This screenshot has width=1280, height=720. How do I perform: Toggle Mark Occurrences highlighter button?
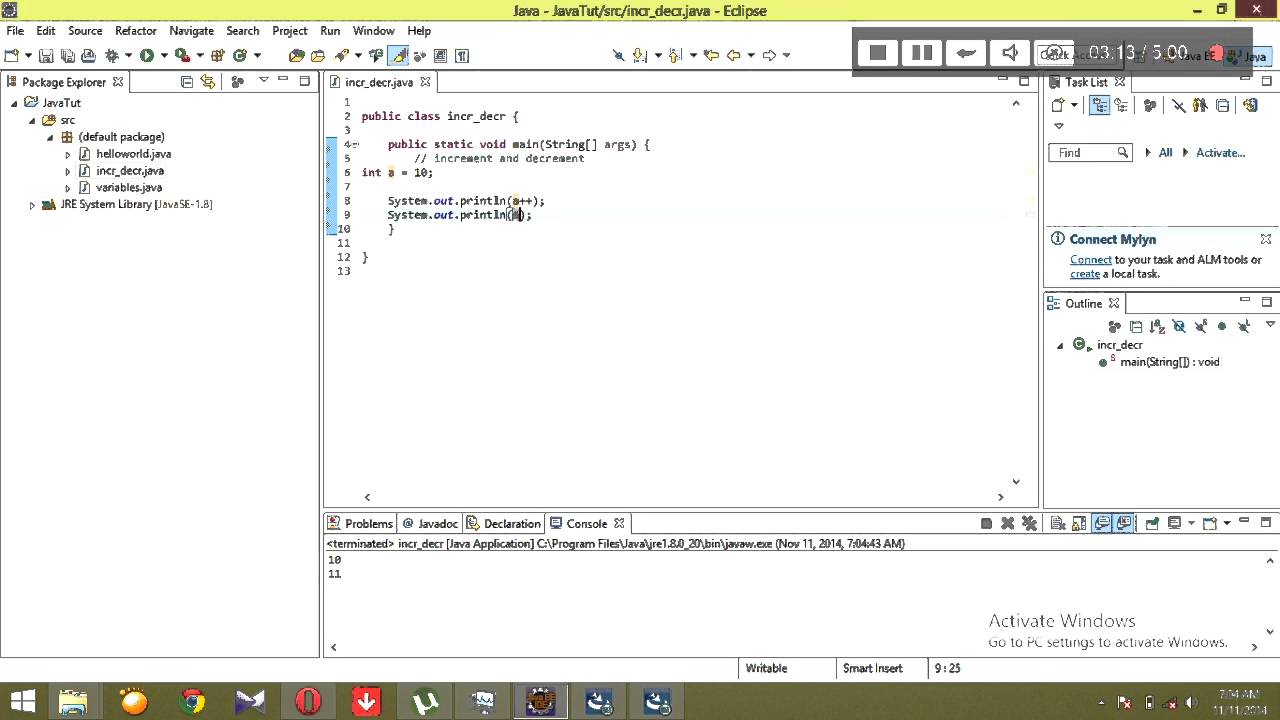pos(398,55)
